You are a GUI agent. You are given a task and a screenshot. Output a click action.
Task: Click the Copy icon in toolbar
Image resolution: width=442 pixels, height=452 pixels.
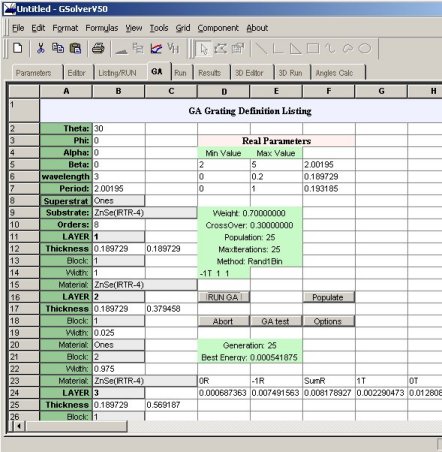point(58,48)
